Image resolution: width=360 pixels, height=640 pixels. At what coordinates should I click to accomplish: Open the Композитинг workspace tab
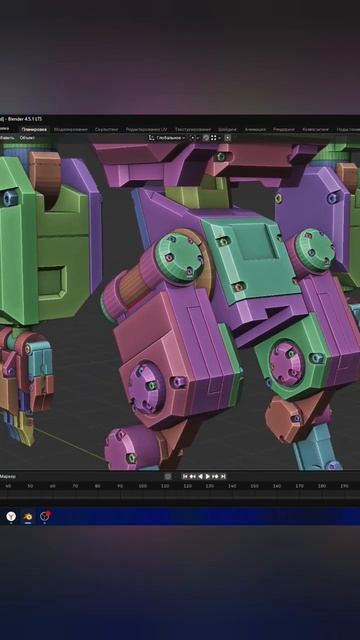[x=316, y=129]
